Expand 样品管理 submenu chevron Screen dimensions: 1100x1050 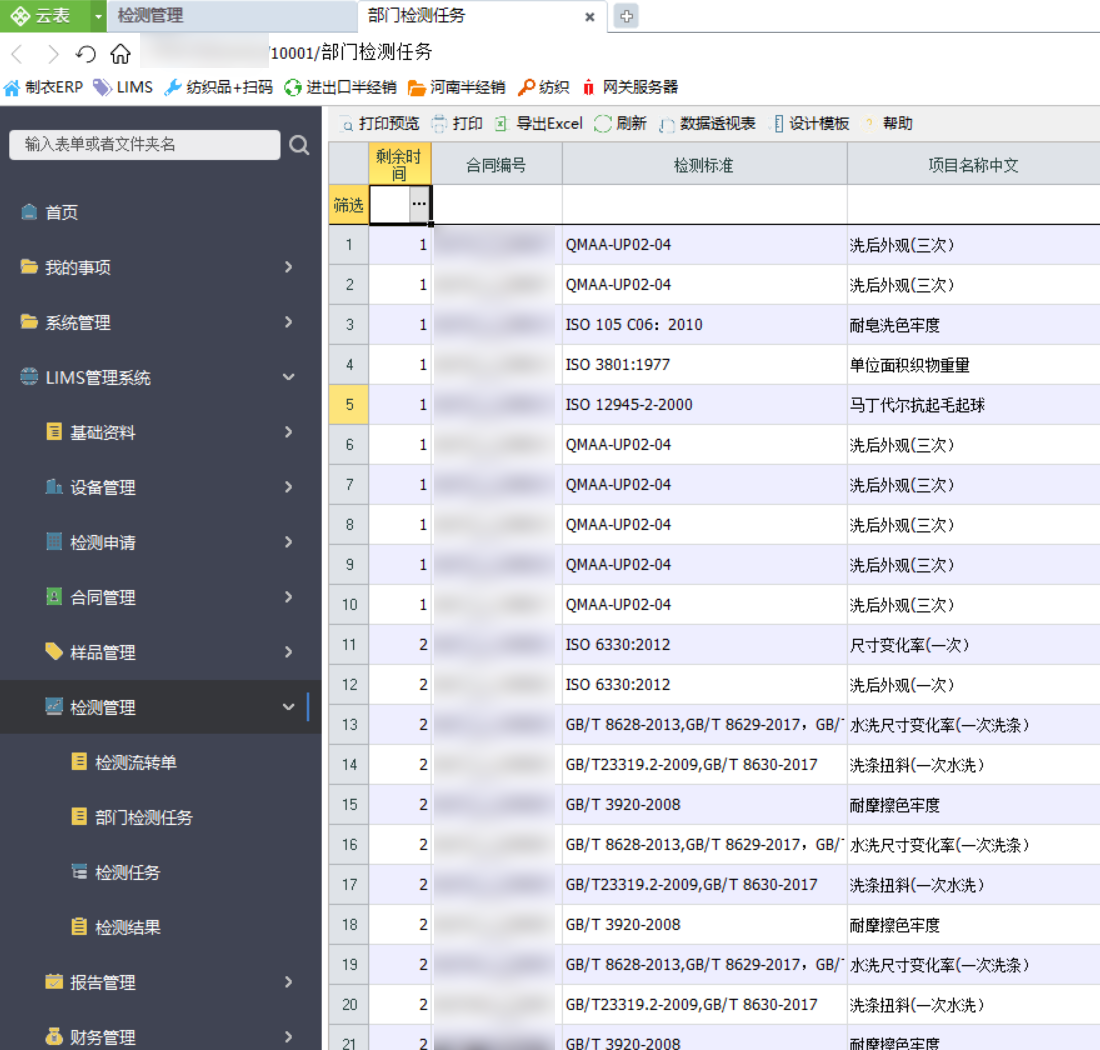(288, 652)
